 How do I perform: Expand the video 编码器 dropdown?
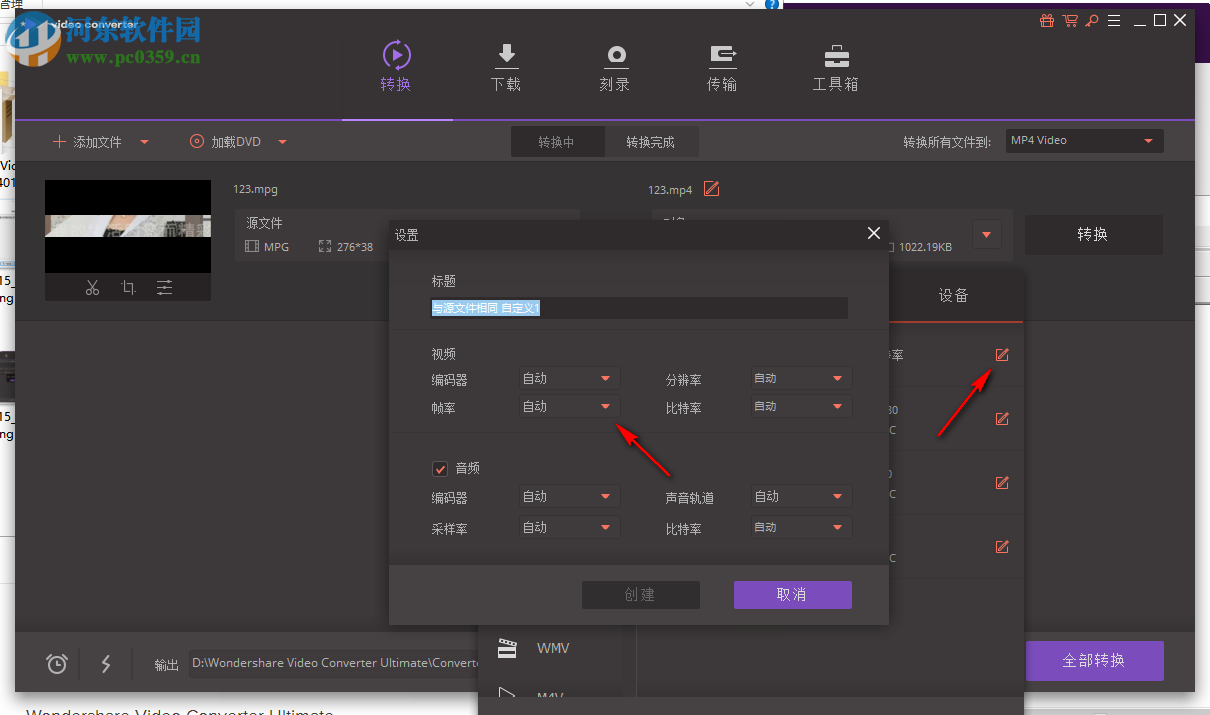click(569, 378)
